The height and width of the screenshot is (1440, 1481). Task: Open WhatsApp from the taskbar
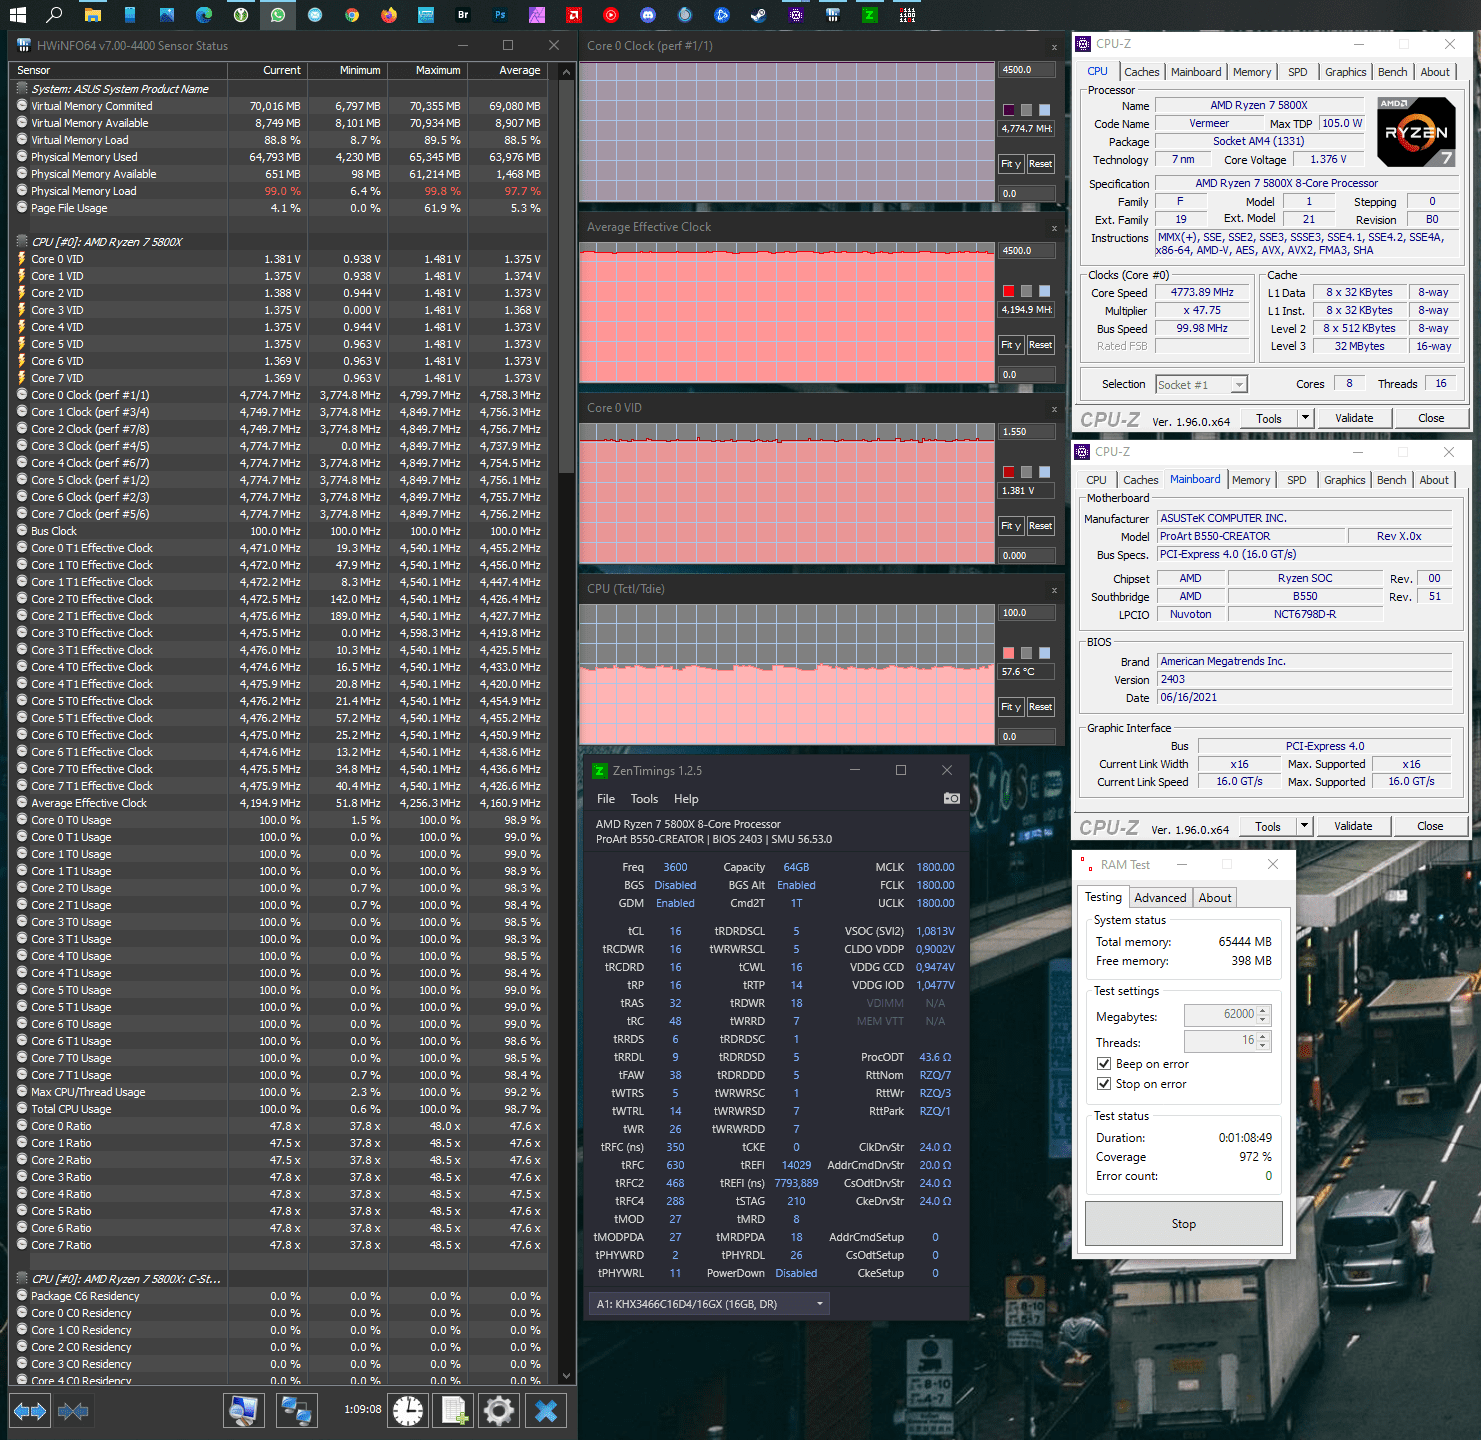[278, 15]
